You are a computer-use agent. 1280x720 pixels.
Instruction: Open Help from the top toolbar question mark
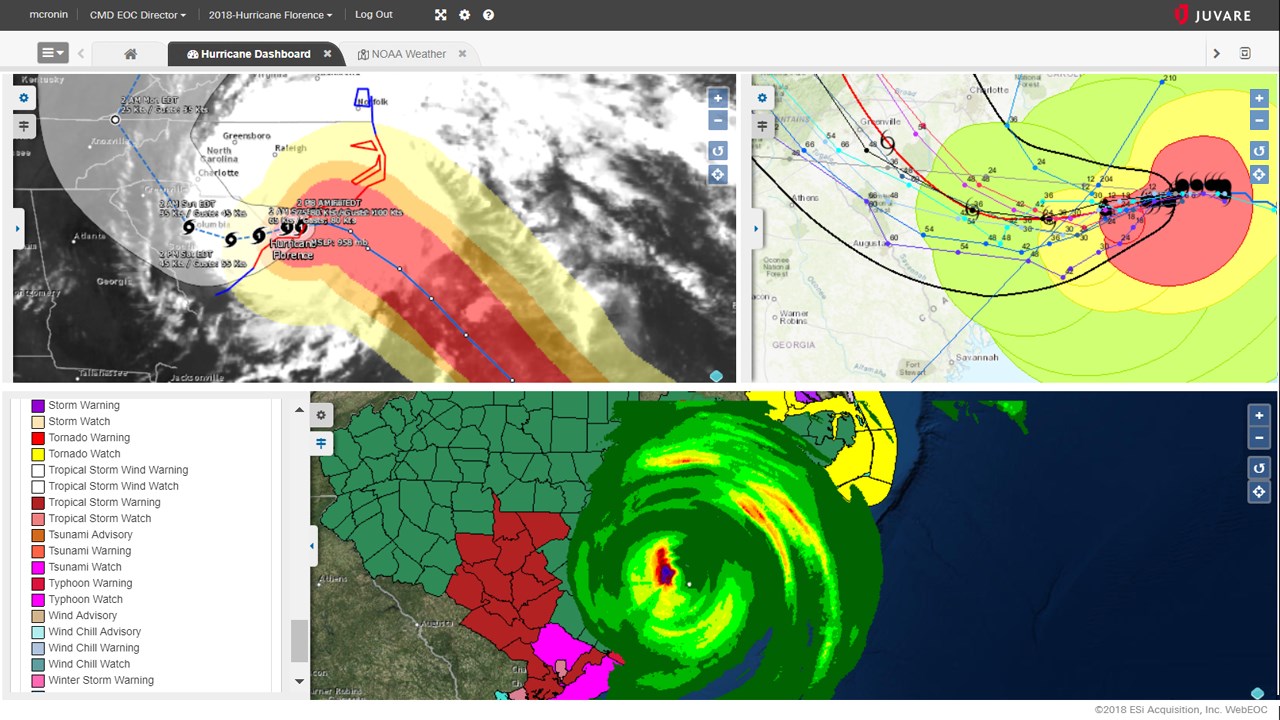click(487, 15)
